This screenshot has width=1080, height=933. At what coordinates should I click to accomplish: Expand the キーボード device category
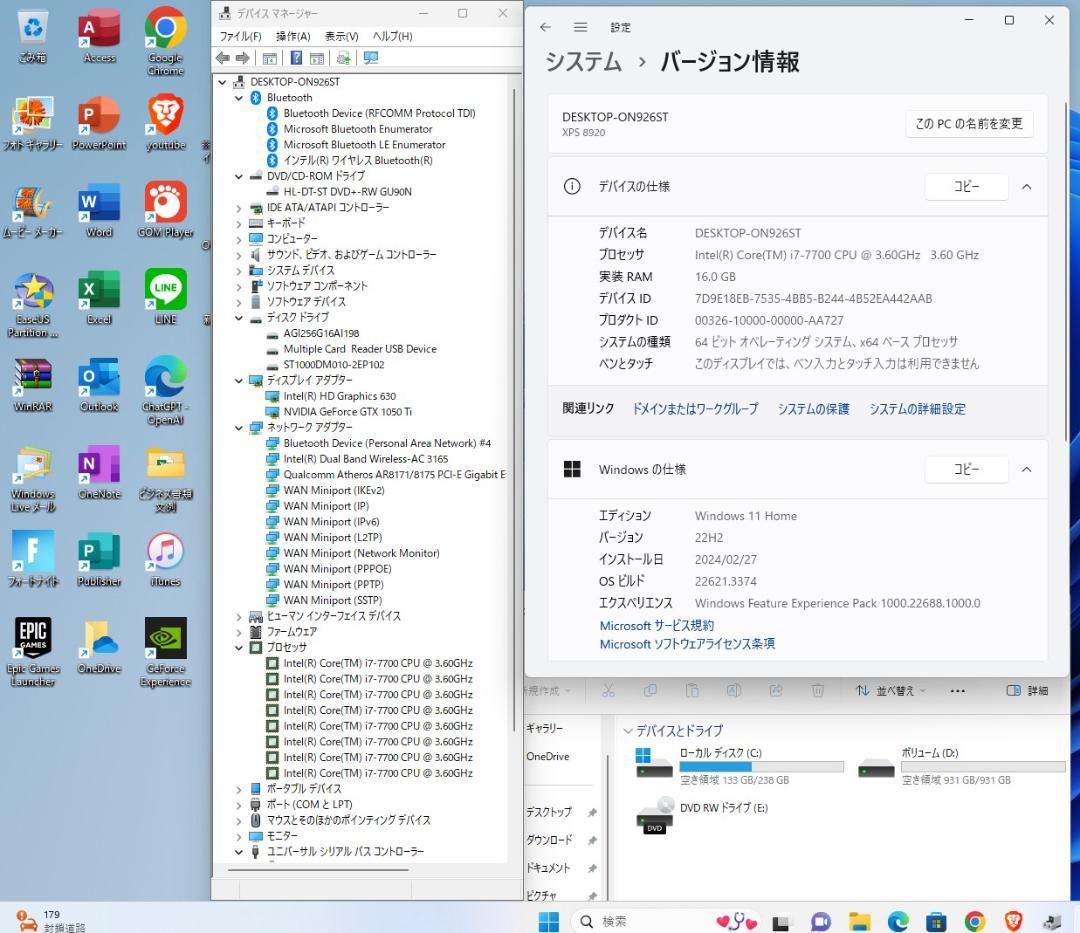tap(239, 223)
